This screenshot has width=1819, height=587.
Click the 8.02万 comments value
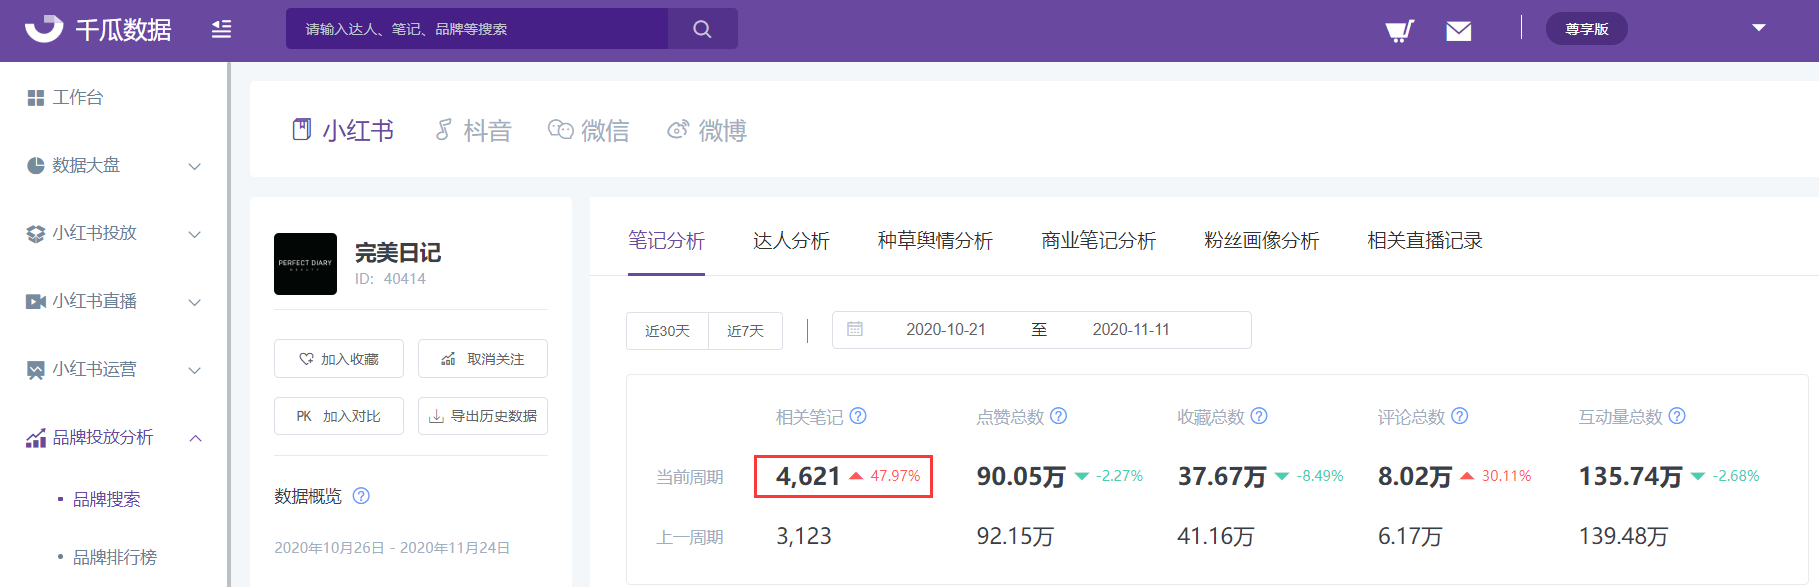pos(1415,476)
